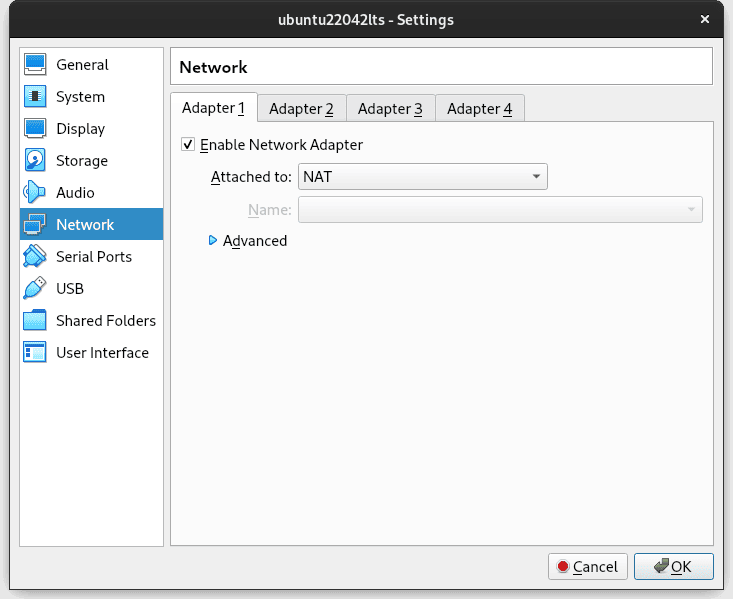Click the User Interface window icon
The height and width of the screenshot is (599, 733).
pos(35,352)
